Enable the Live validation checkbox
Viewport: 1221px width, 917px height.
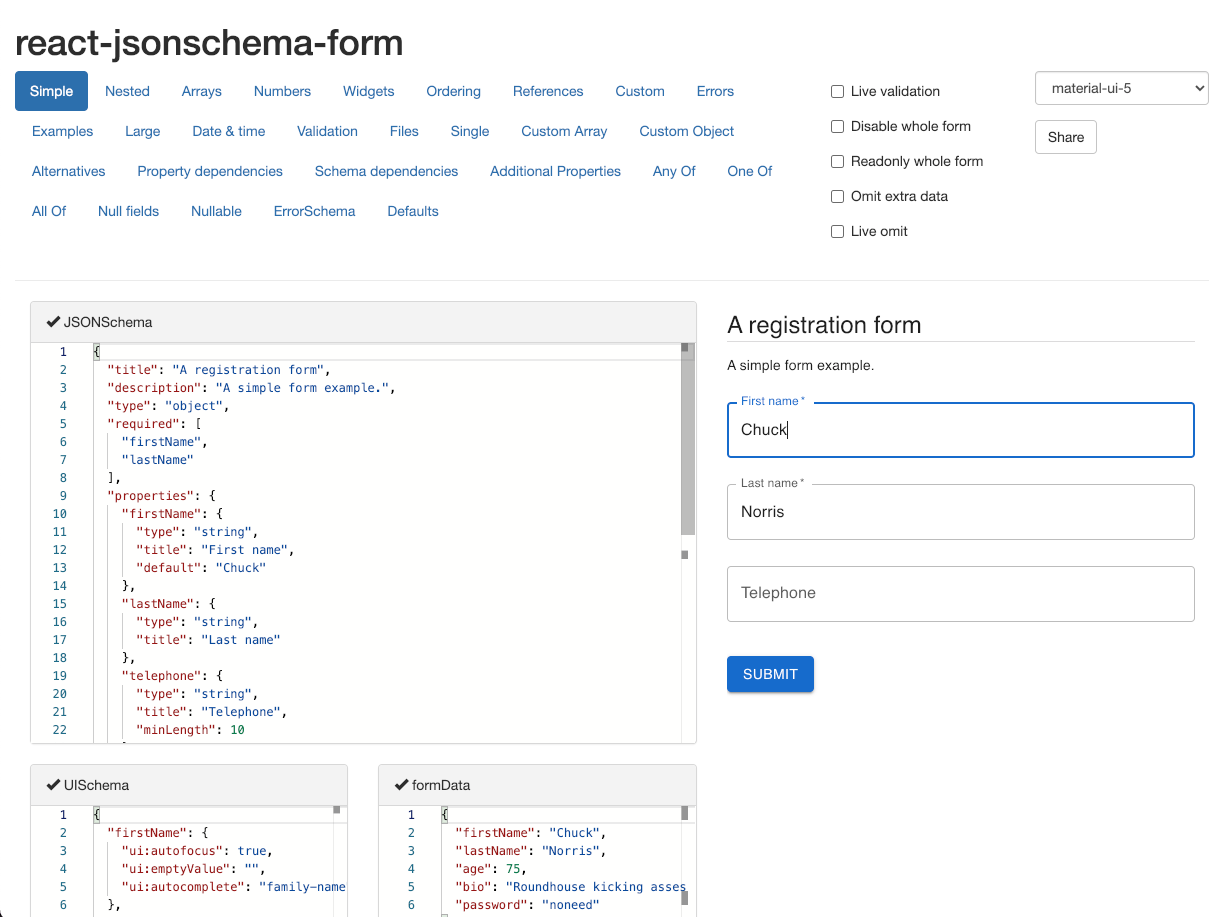[x=838, y=92]
